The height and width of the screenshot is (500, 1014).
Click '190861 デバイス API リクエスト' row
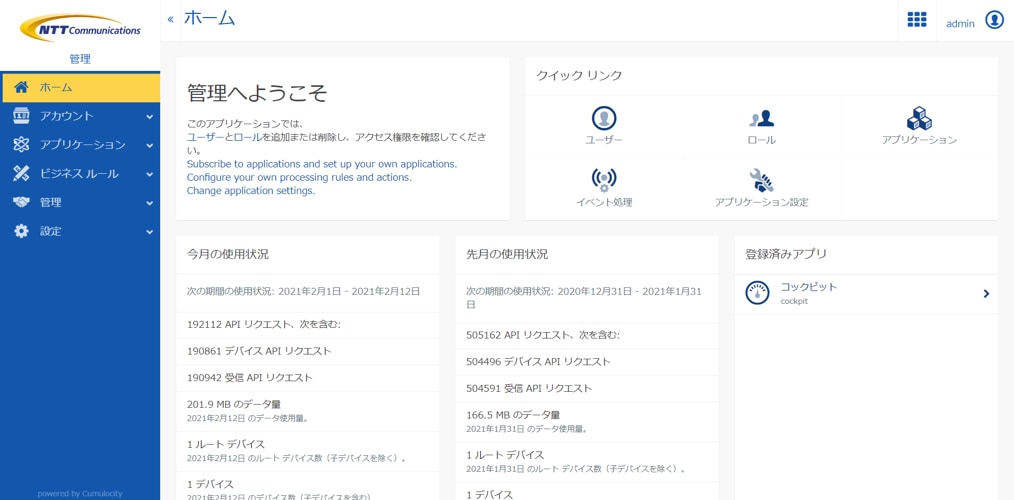point(259,351)
